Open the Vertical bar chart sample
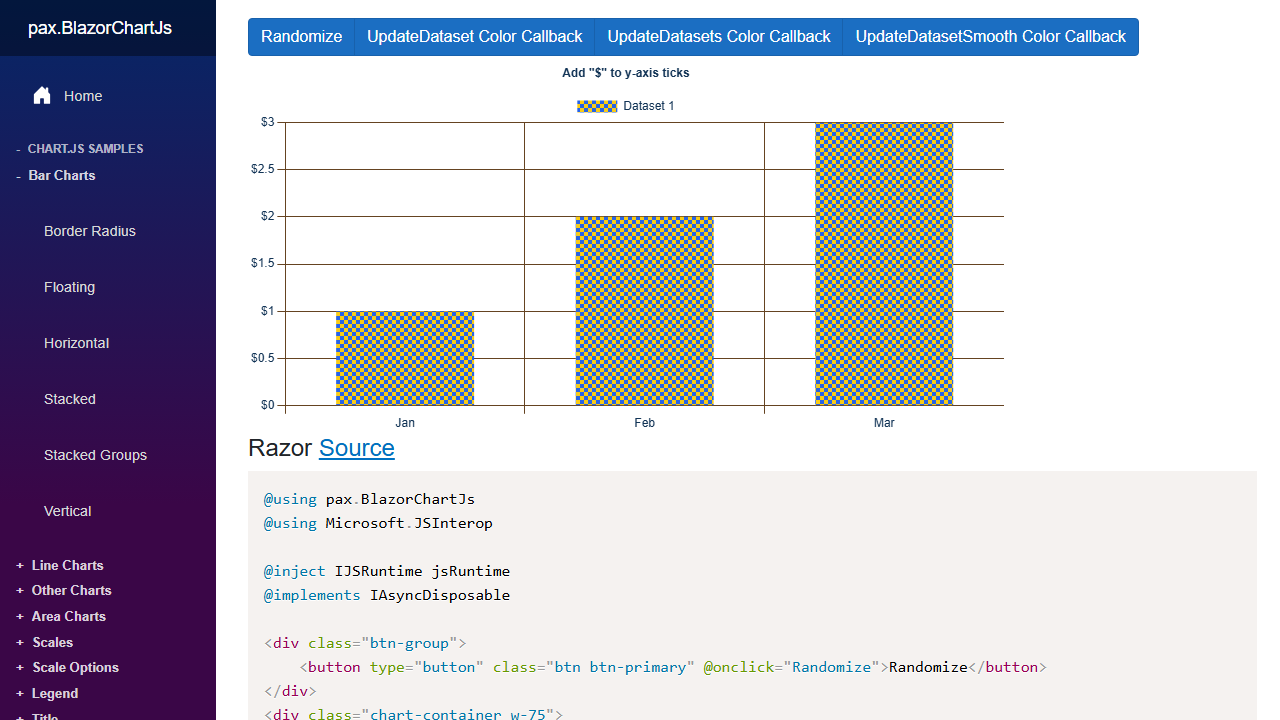The image size is (1280, 720). pyautogui.click(x=68, y=511)
